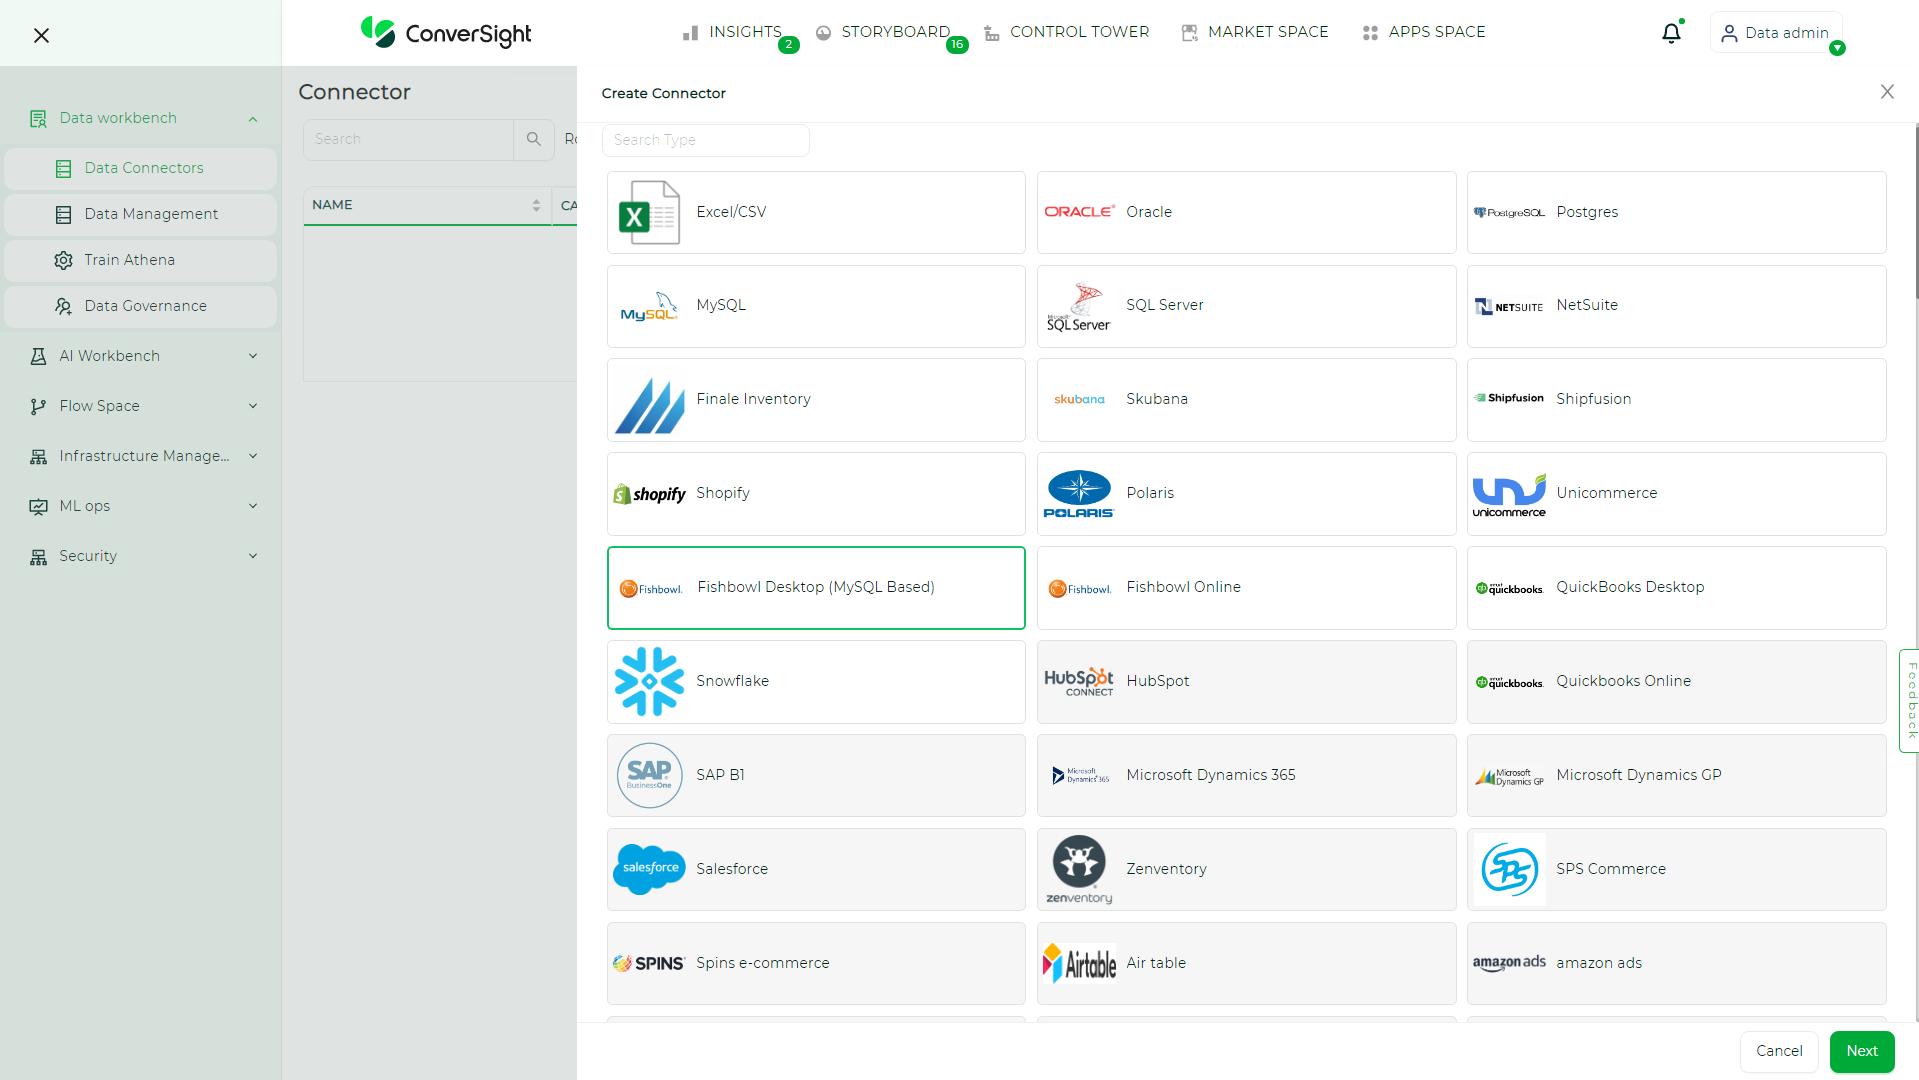Click the Next button
Image resolution: width=1919 pixels, height=1080 pixels.
coord(1861,1051)
